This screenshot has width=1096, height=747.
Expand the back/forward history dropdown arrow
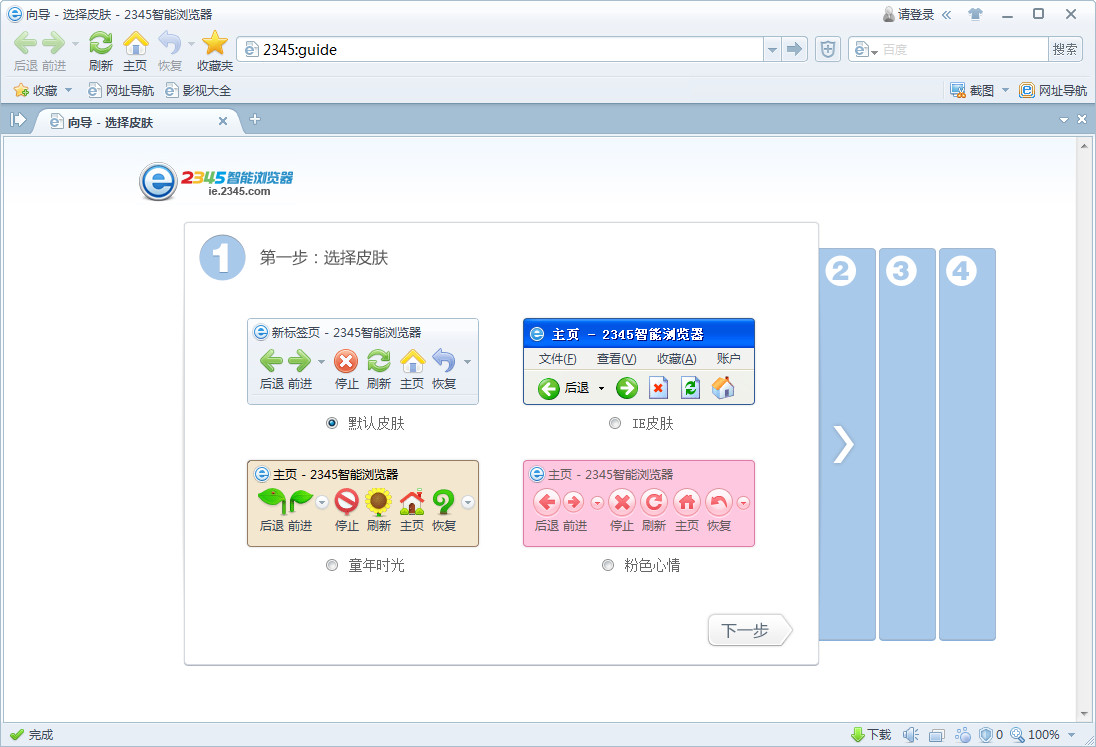[75, 43]
